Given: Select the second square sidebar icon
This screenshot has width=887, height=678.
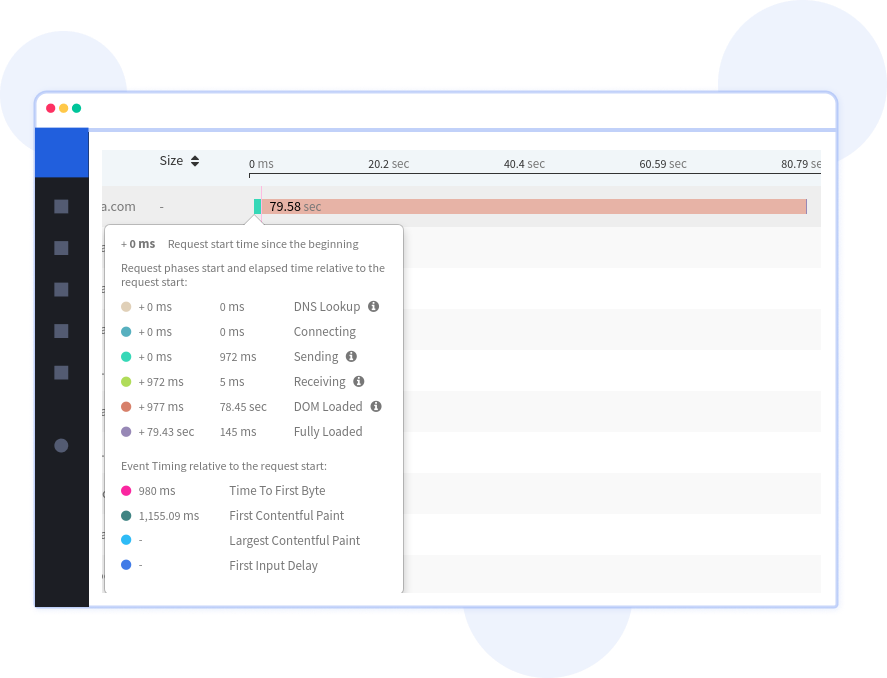Looking at the screenshot, I should click(61, 248).
